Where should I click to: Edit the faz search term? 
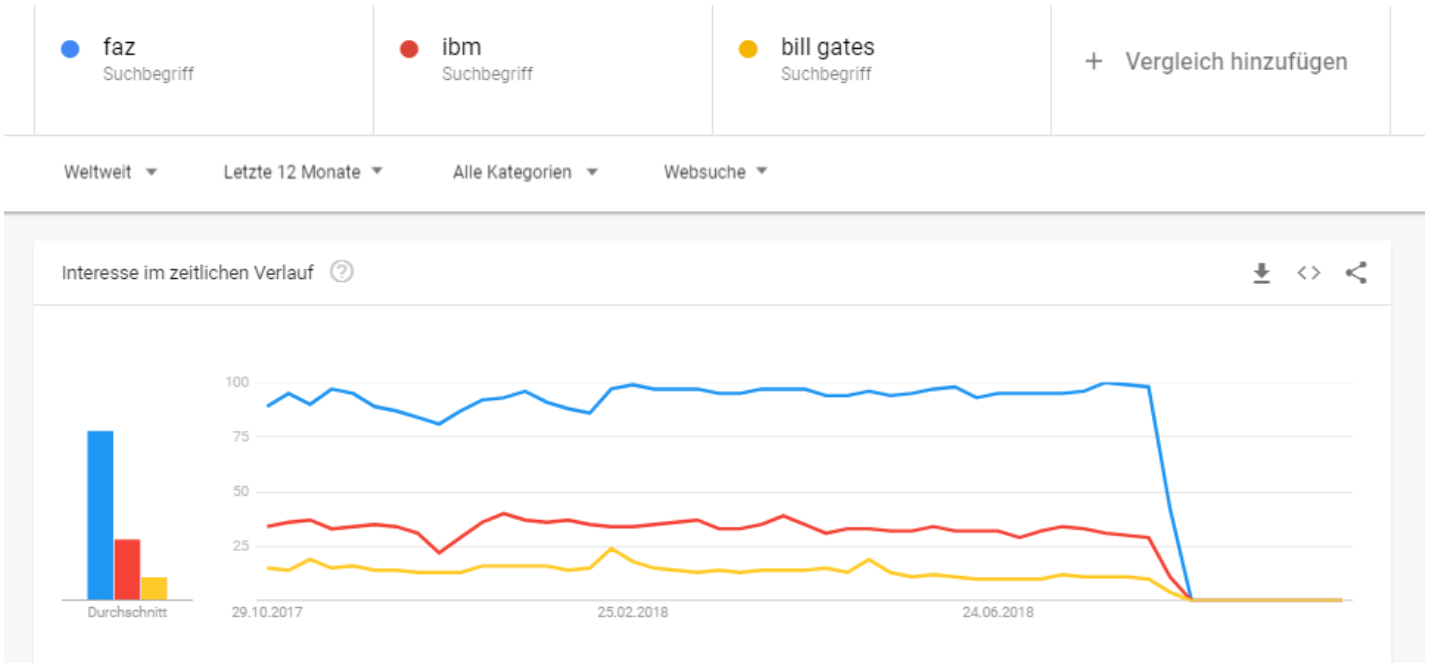(x=119, y=48)
